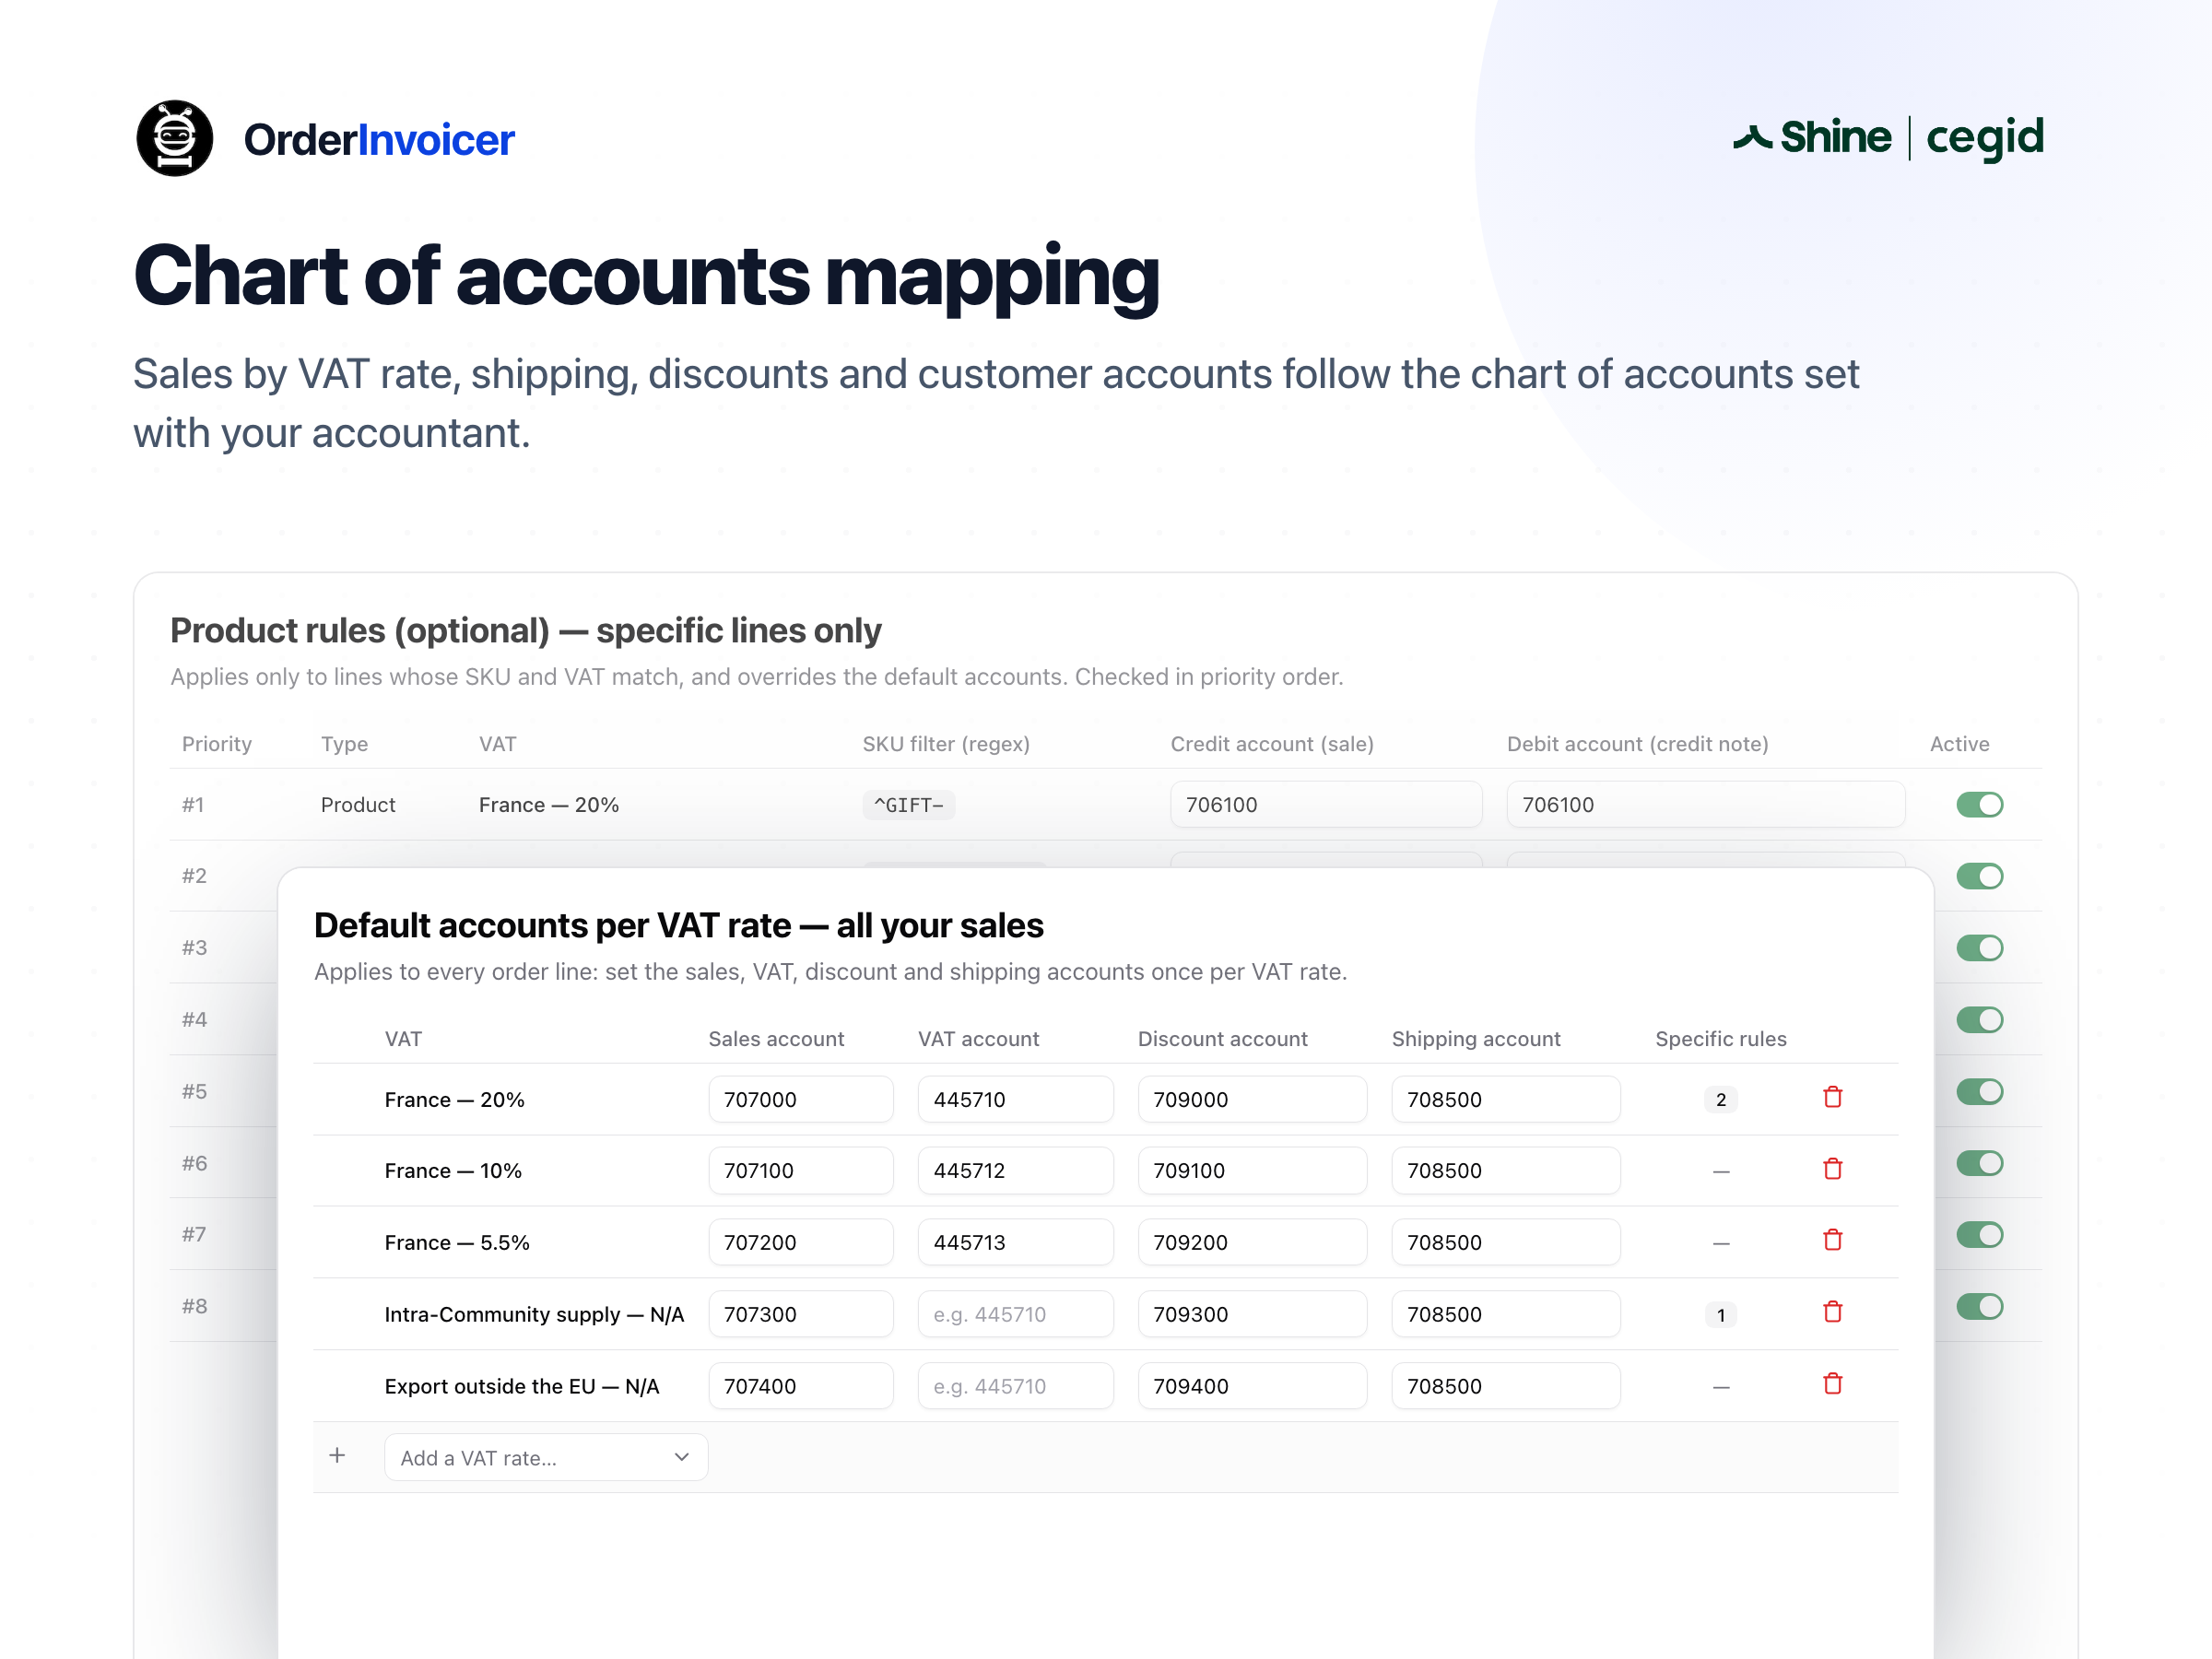The width and height of the screenshot is (2212, 1659).
Task: Edit the France — 5.5% shipping account field
Action: tap(1506, 1243)
